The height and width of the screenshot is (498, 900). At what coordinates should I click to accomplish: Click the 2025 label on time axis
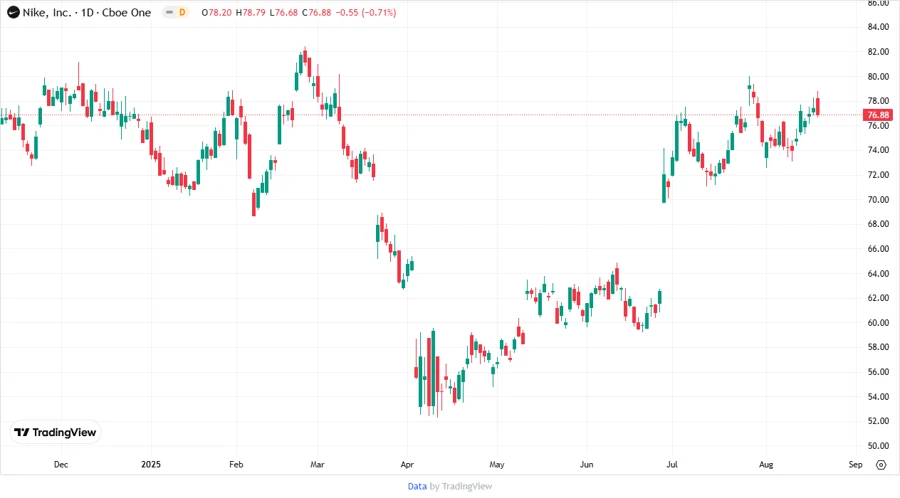[151, 465]
